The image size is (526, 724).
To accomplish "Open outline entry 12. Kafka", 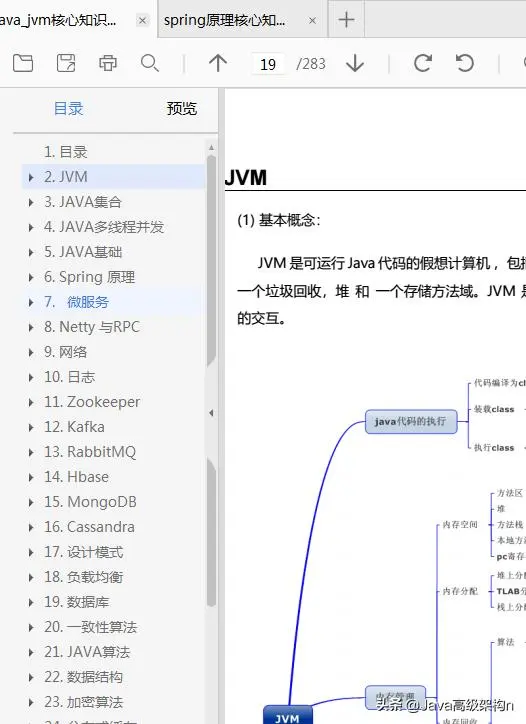I will (x=74, y=427).
